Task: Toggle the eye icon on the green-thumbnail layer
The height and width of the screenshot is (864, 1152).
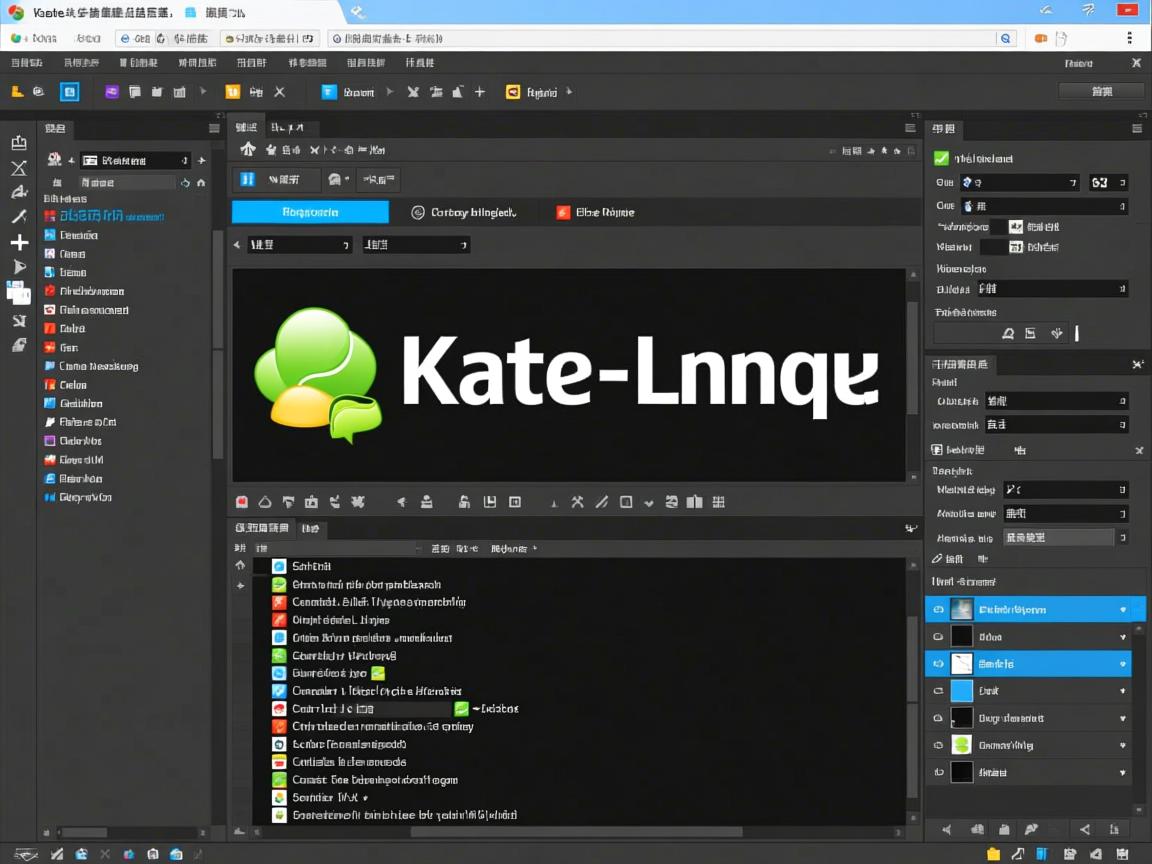Action: pos(937,744)
